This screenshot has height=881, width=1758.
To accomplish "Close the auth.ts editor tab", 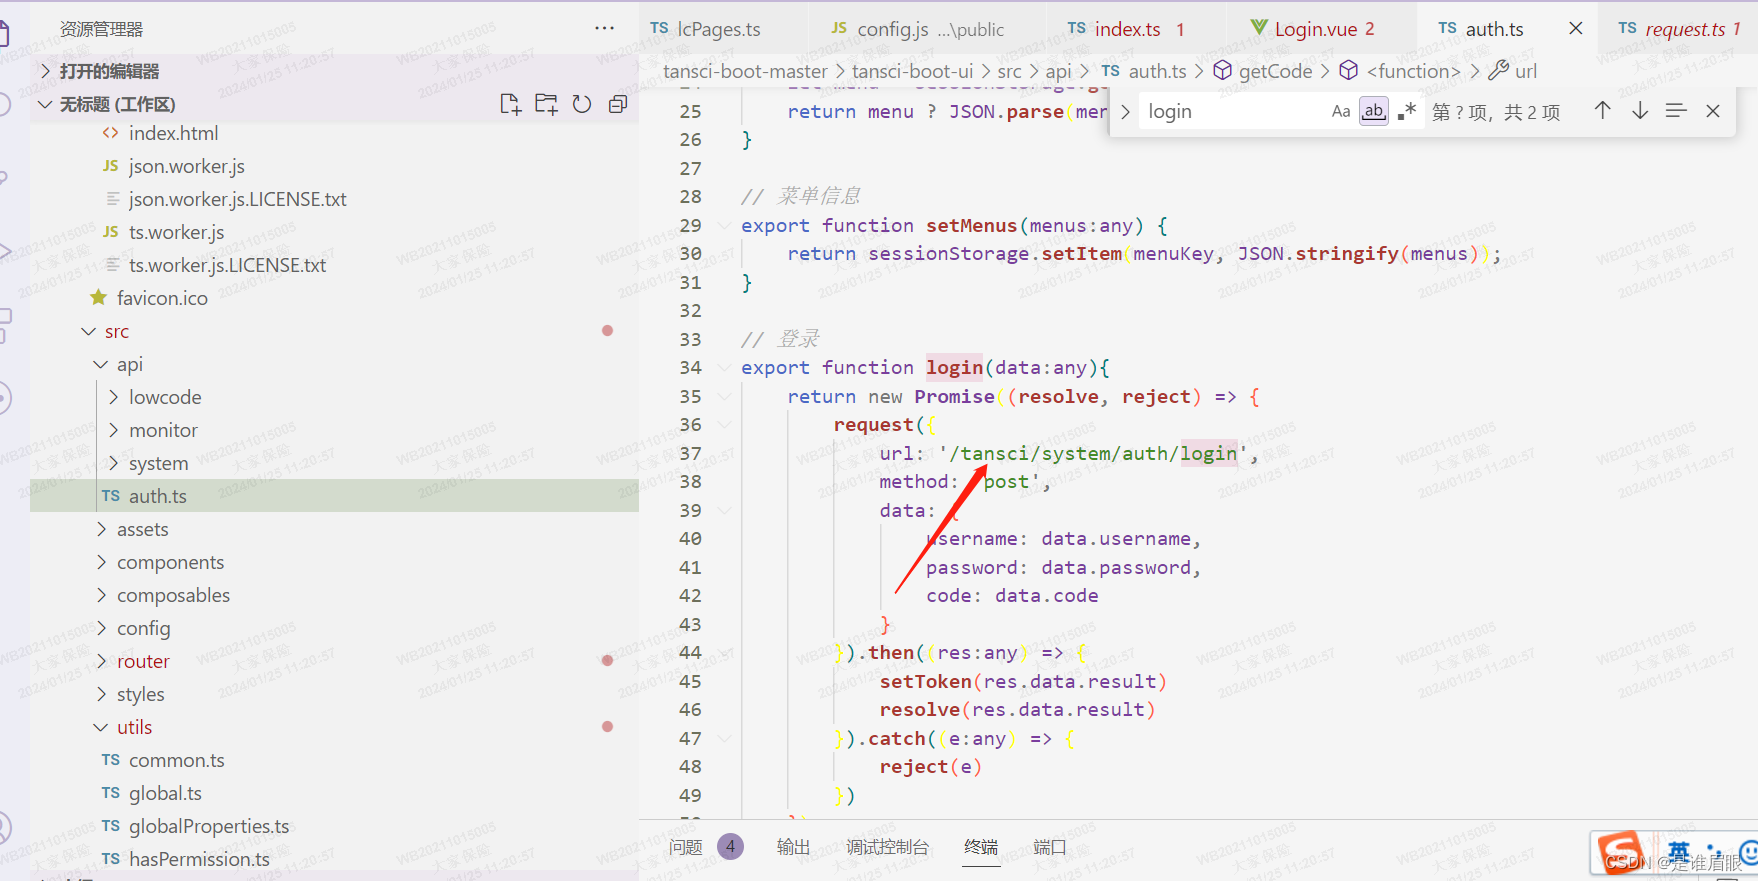I will point(1576,28).
